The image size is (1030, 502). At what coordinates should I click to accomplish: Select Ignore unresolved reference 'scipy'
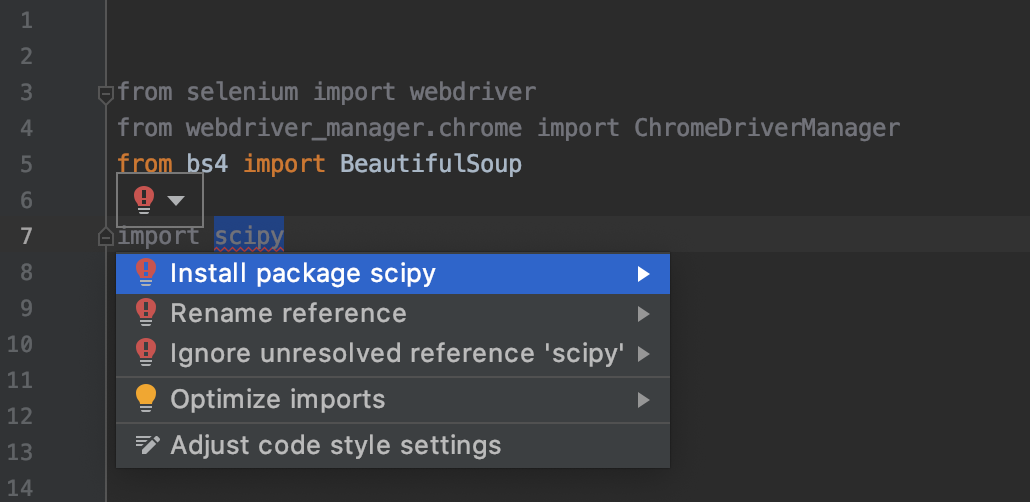pyautogui.click(x=393, y=354)
